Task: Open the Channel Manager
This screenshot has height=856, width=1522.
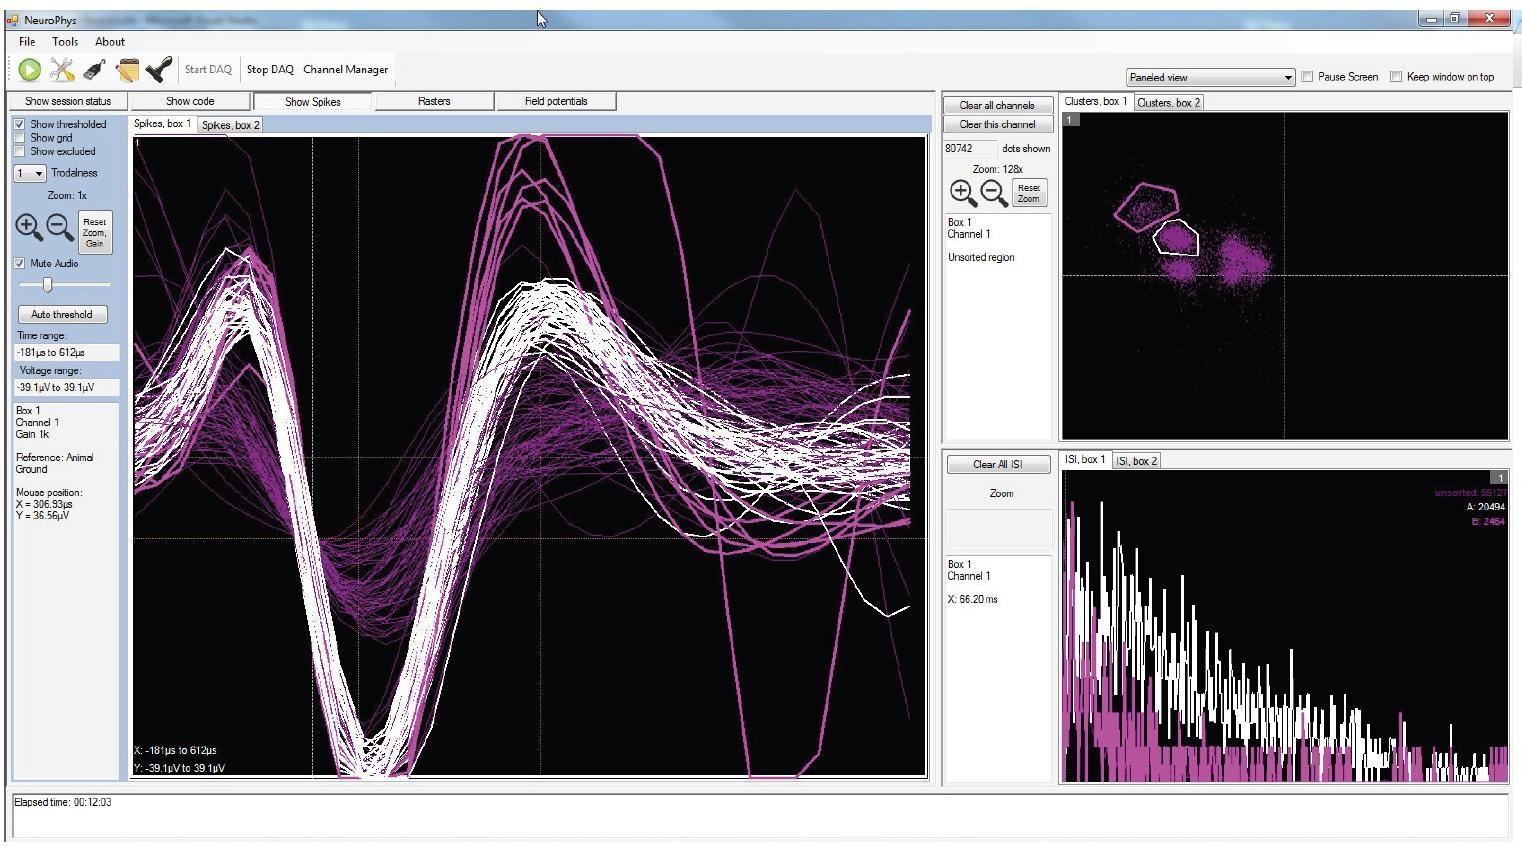Action: (345, 69)
